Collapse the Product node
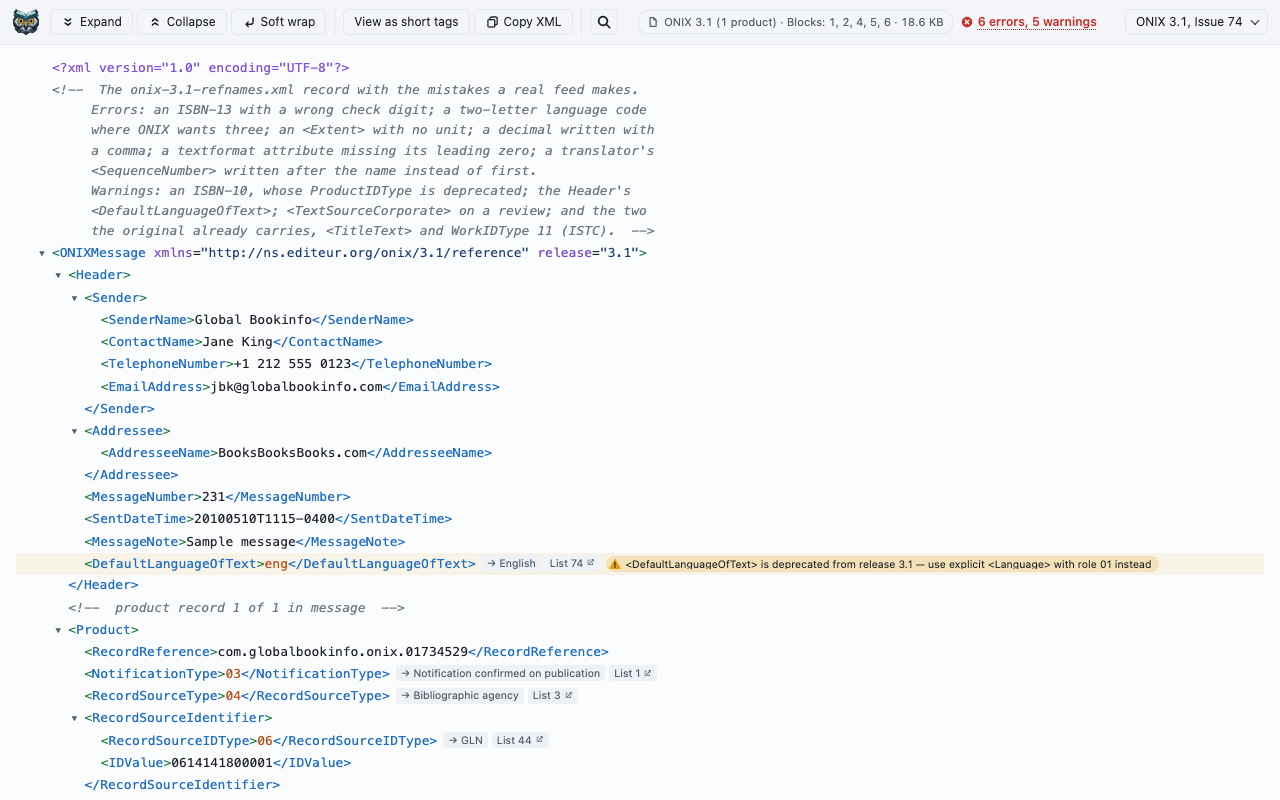 58,630
